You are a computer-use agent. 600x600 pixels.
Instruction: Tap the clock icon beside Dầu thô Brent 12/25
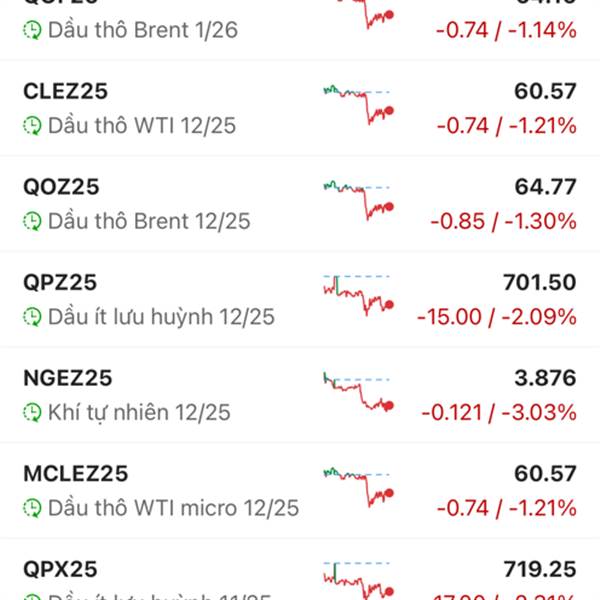click(x=33, y=221)
